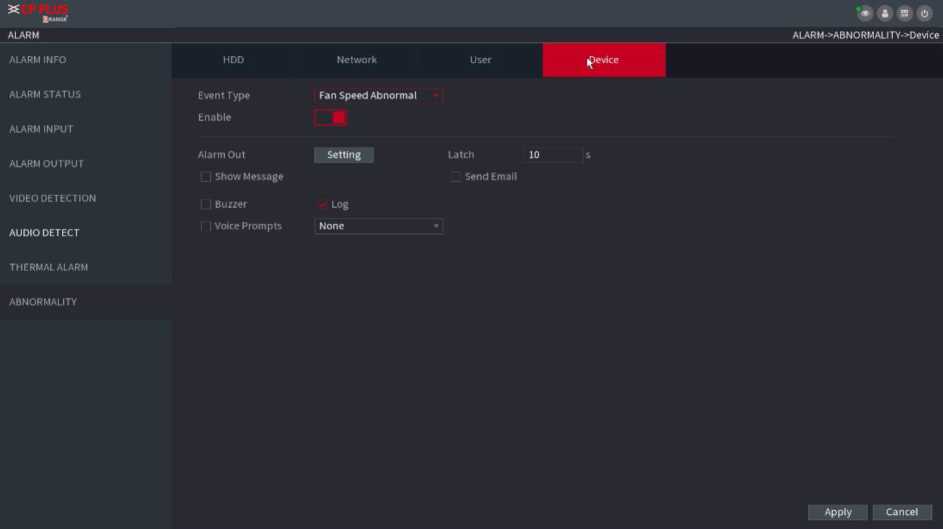Image resolution: width=943 pixels, height=529 pixels.
Task: Uncheck the Log checkbox
Action: coord(323,205)
